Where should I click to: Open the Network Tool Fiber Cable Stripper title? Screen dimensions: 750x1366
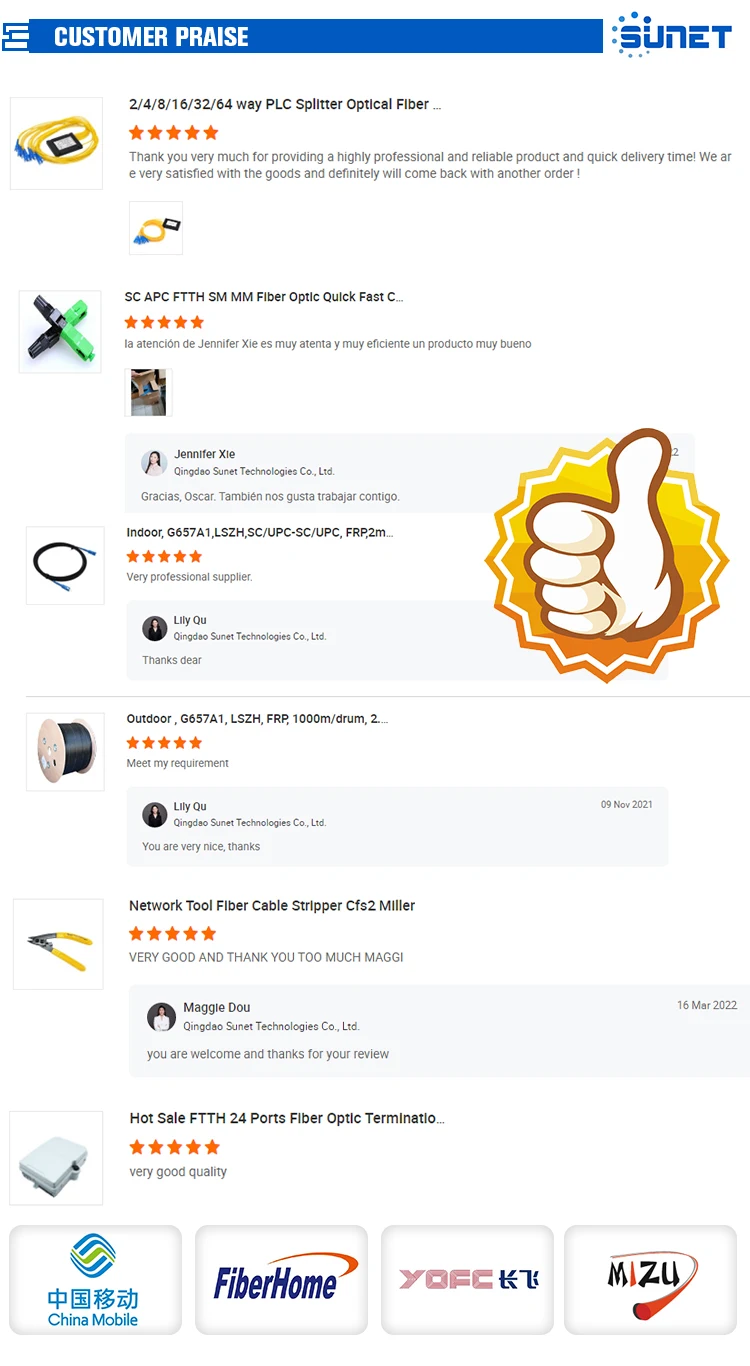click(x=272, y=905)
